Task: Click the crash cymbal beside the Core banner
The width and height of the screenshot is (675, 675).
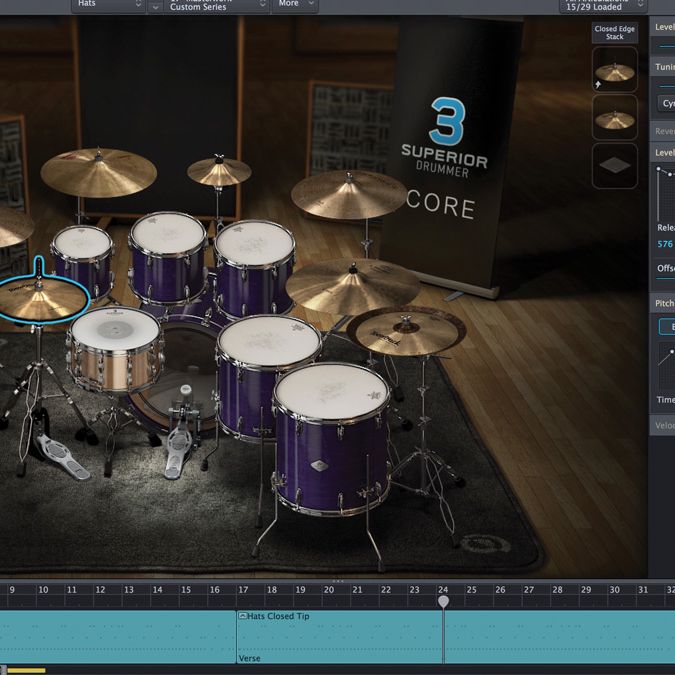Action: (x=349, y=194)
